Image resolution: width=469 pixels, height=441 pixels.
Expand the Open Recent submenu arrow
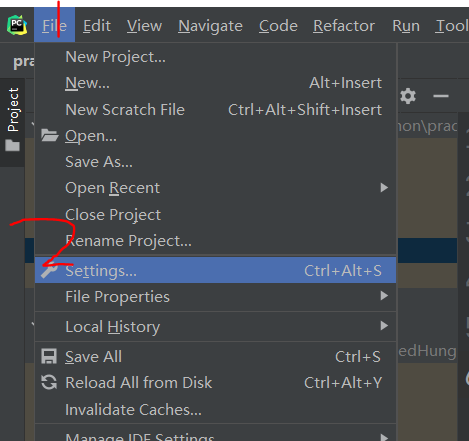384,188
